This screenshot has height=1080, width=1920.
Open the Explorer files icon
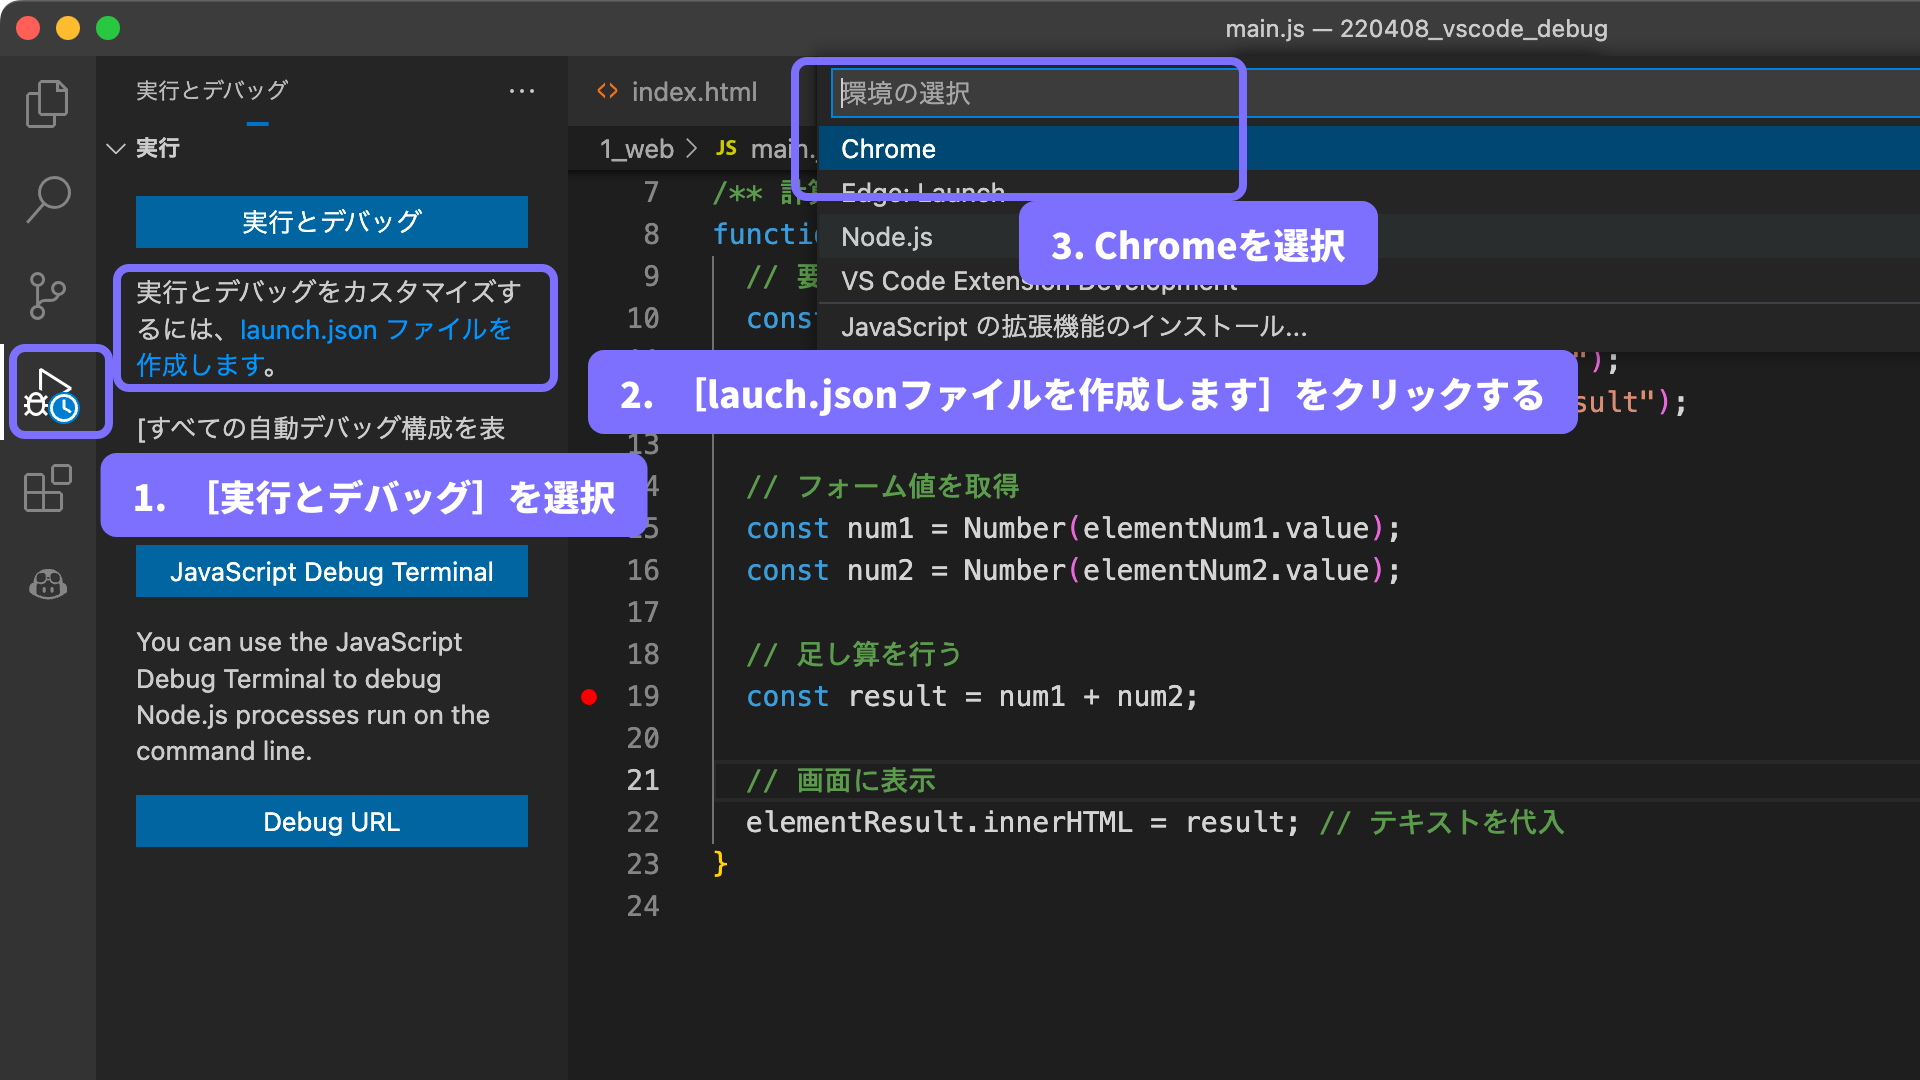coord(47,104)
